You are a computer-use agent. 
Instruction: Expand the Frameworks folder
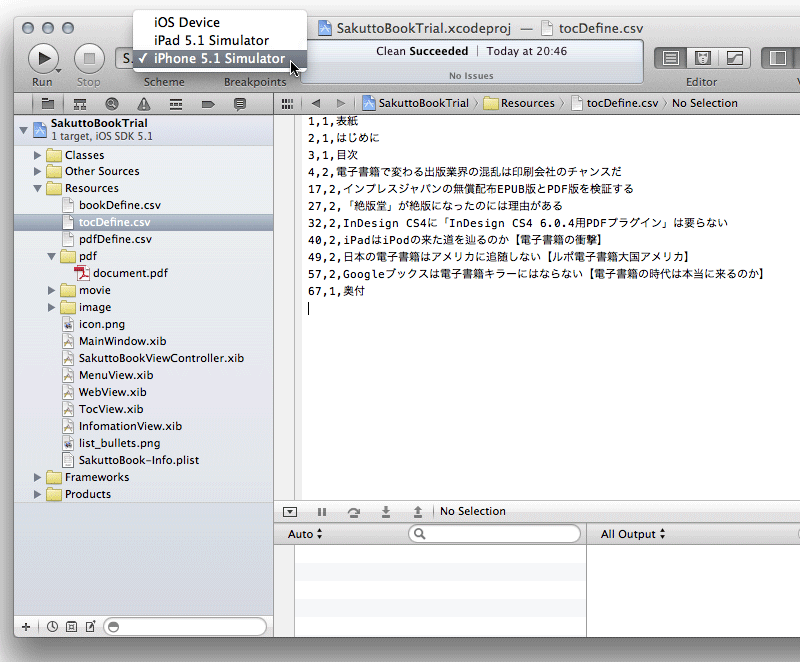pyautogui.click(x=37, y=477)
